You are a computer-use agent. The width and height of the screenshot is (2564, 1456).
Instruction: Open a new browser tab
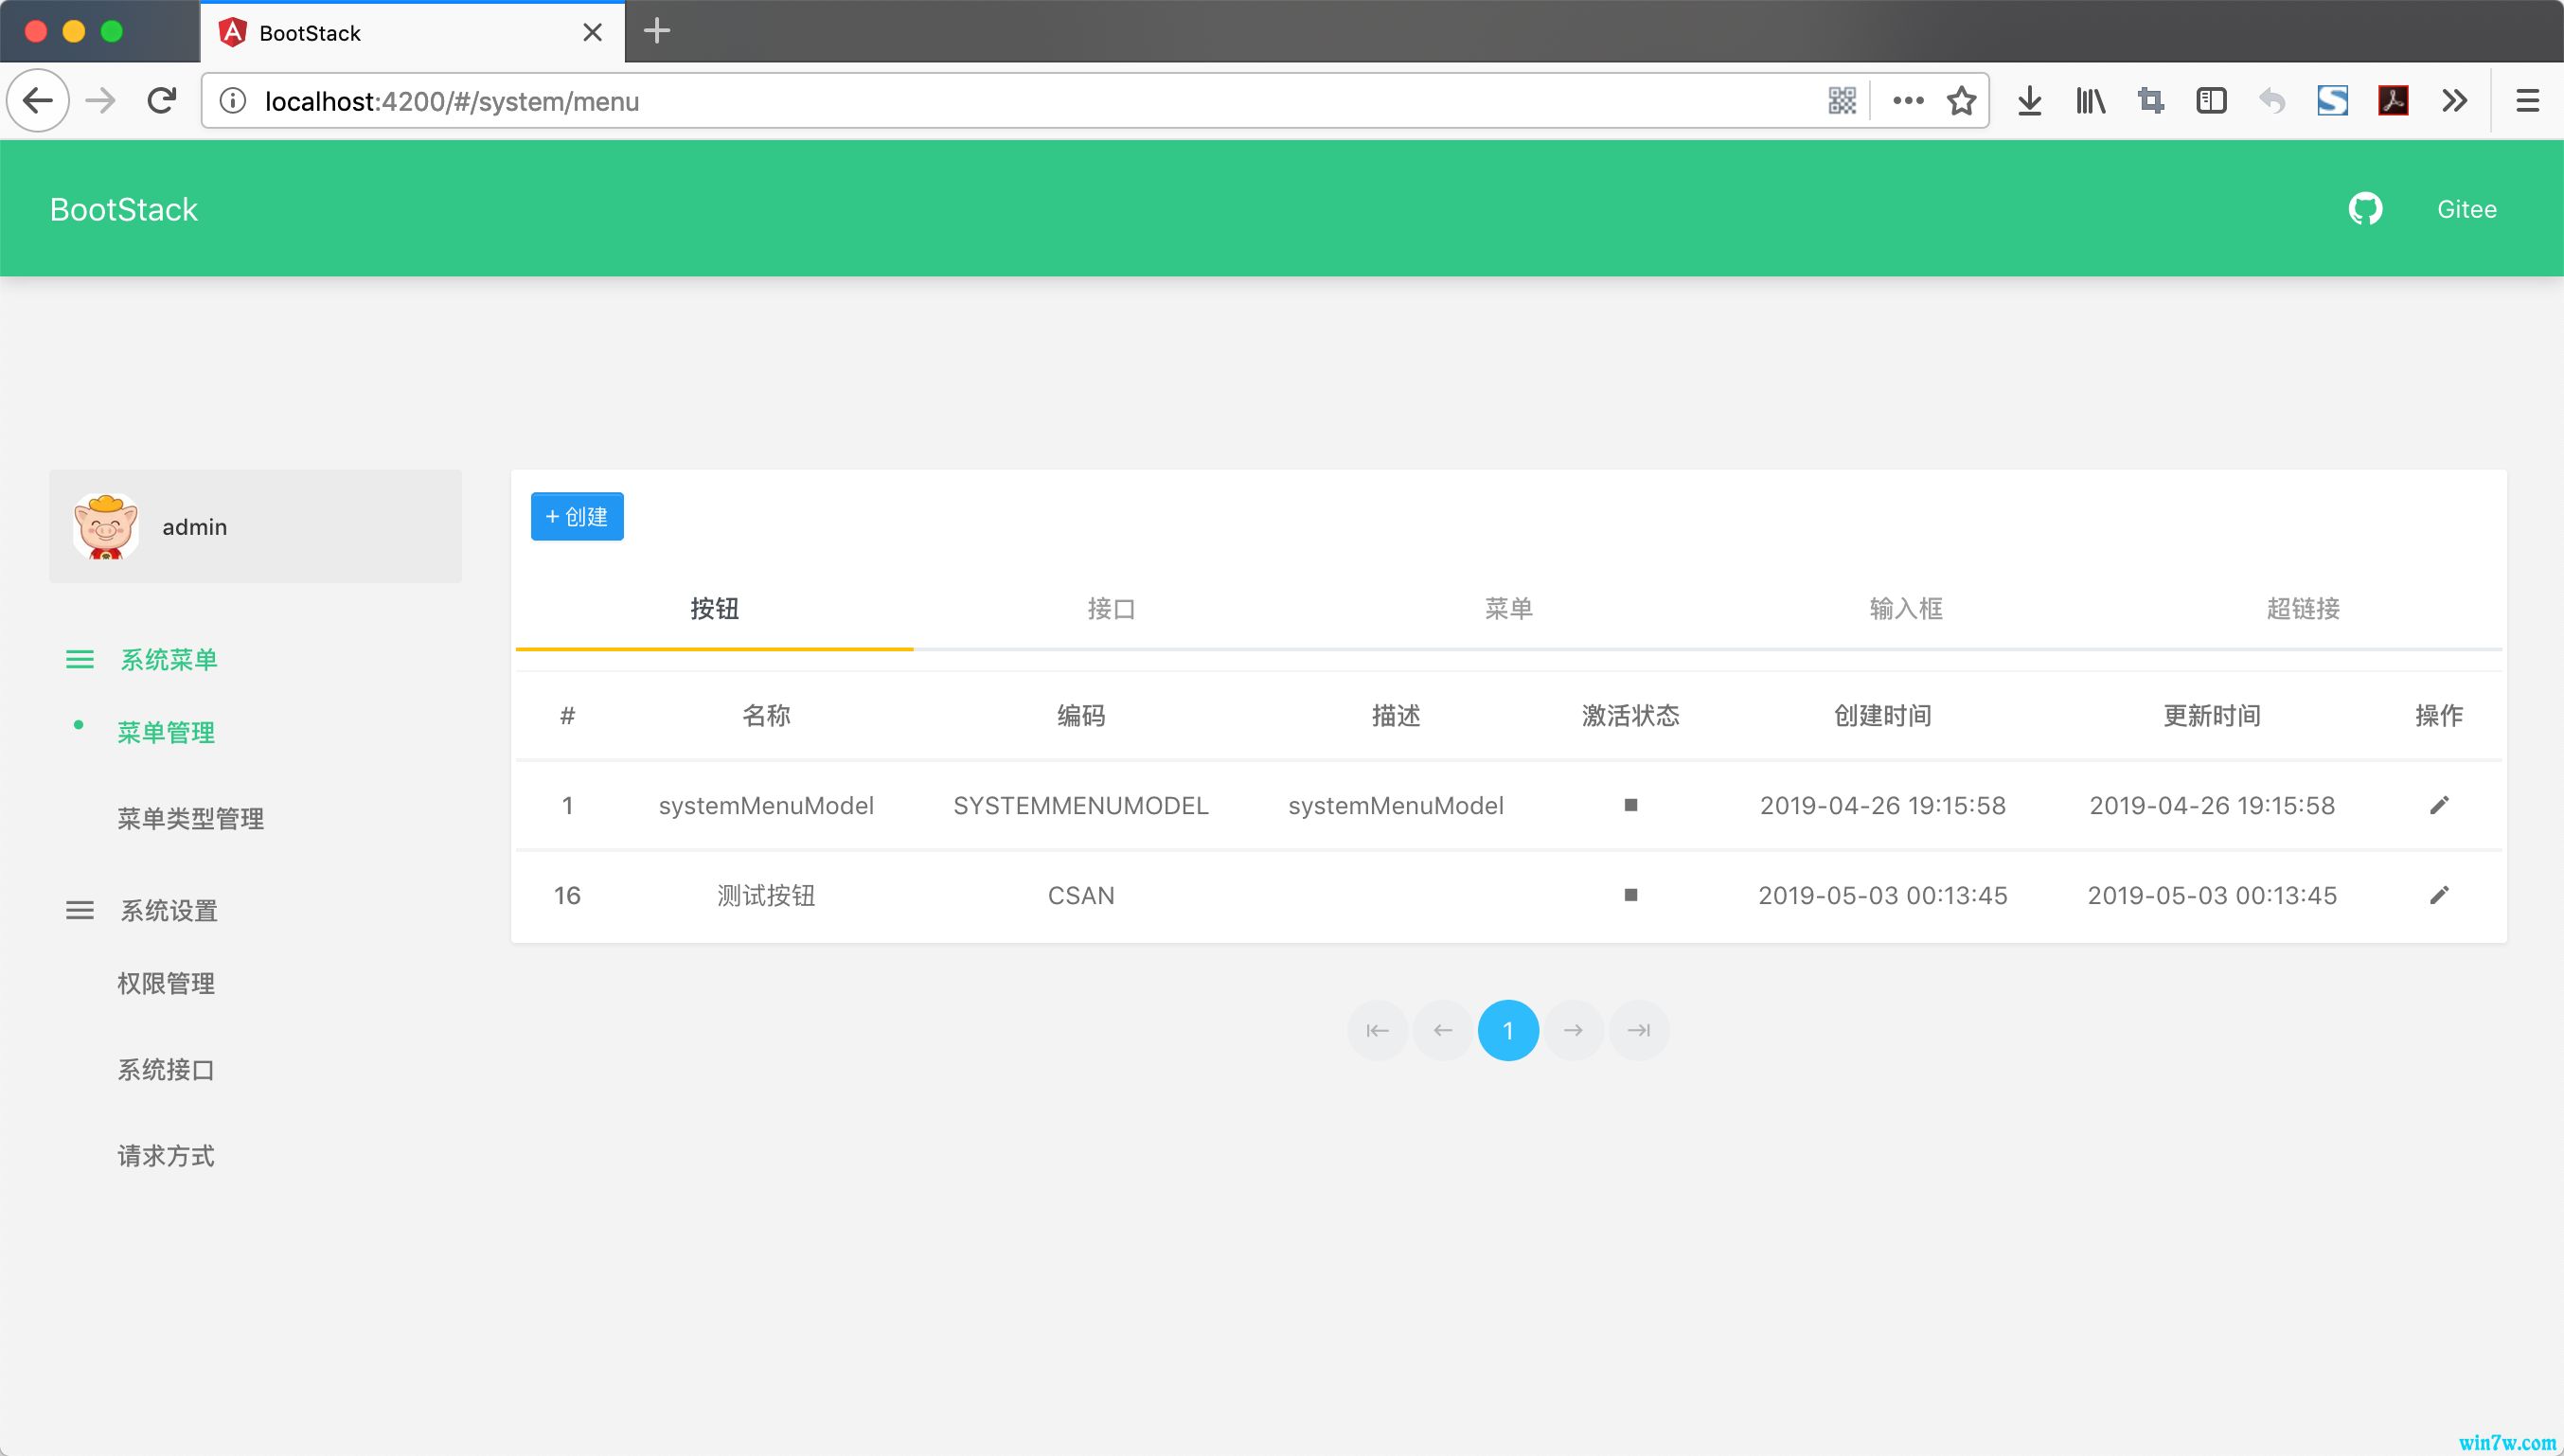coord(657,30)
